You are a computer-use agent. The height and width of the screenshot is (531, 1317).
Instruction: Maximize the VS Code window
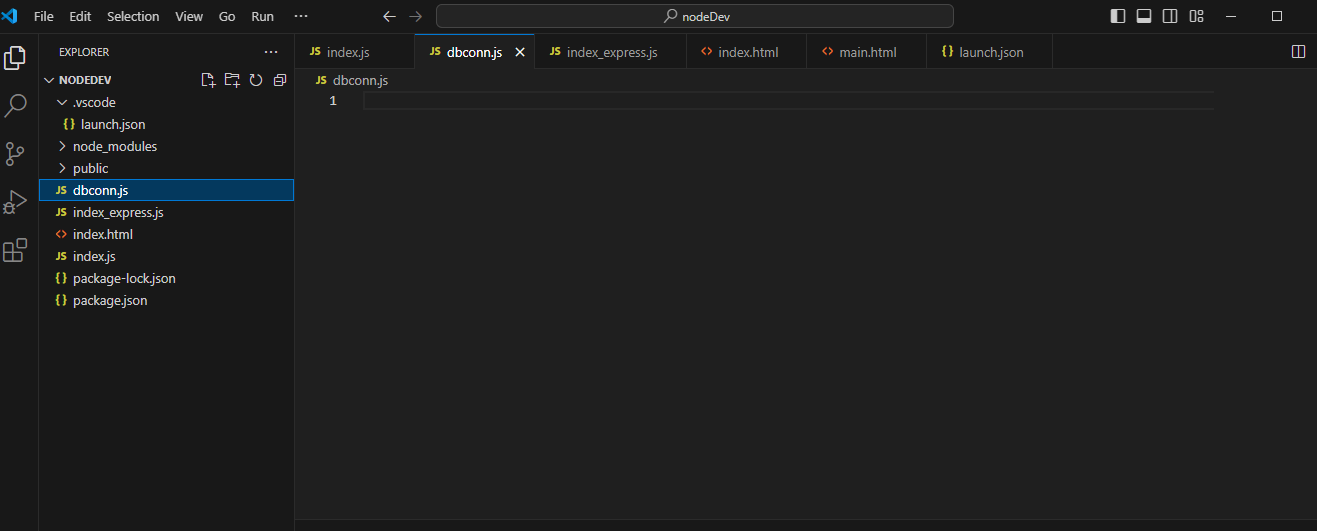[1277, 16]
